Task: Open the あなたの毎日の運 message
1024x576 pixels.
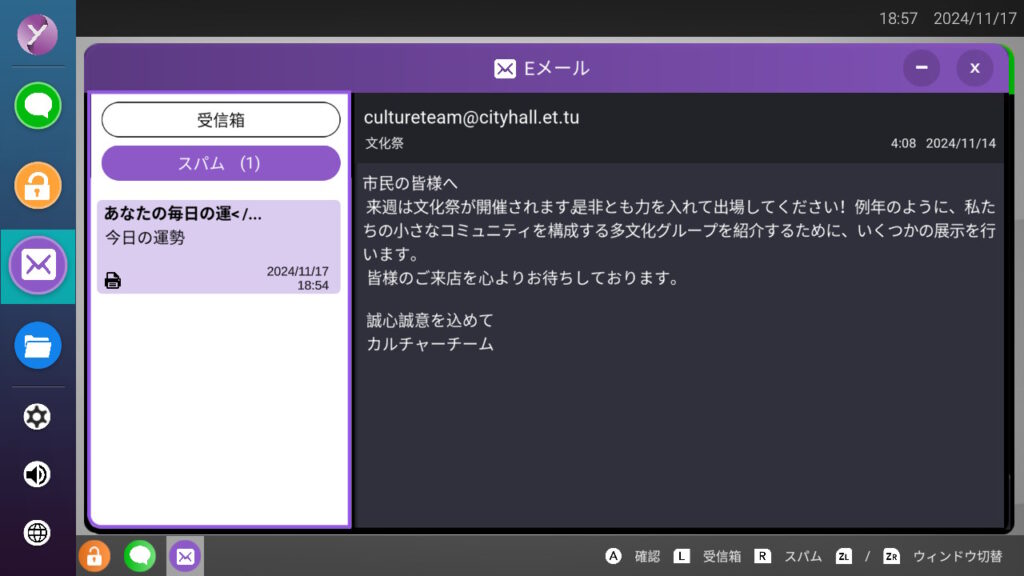Action: pos(219,247)
